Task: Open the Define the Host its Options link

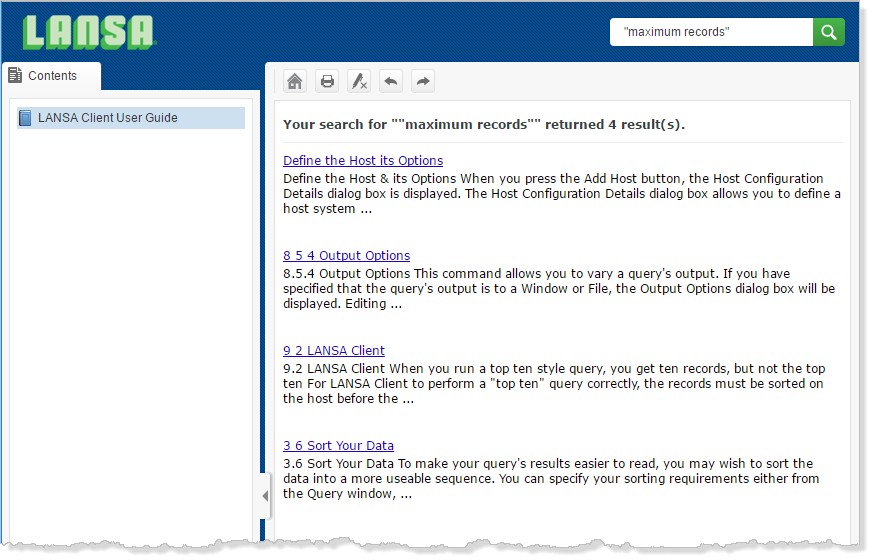Action: (x=363, y=160)
